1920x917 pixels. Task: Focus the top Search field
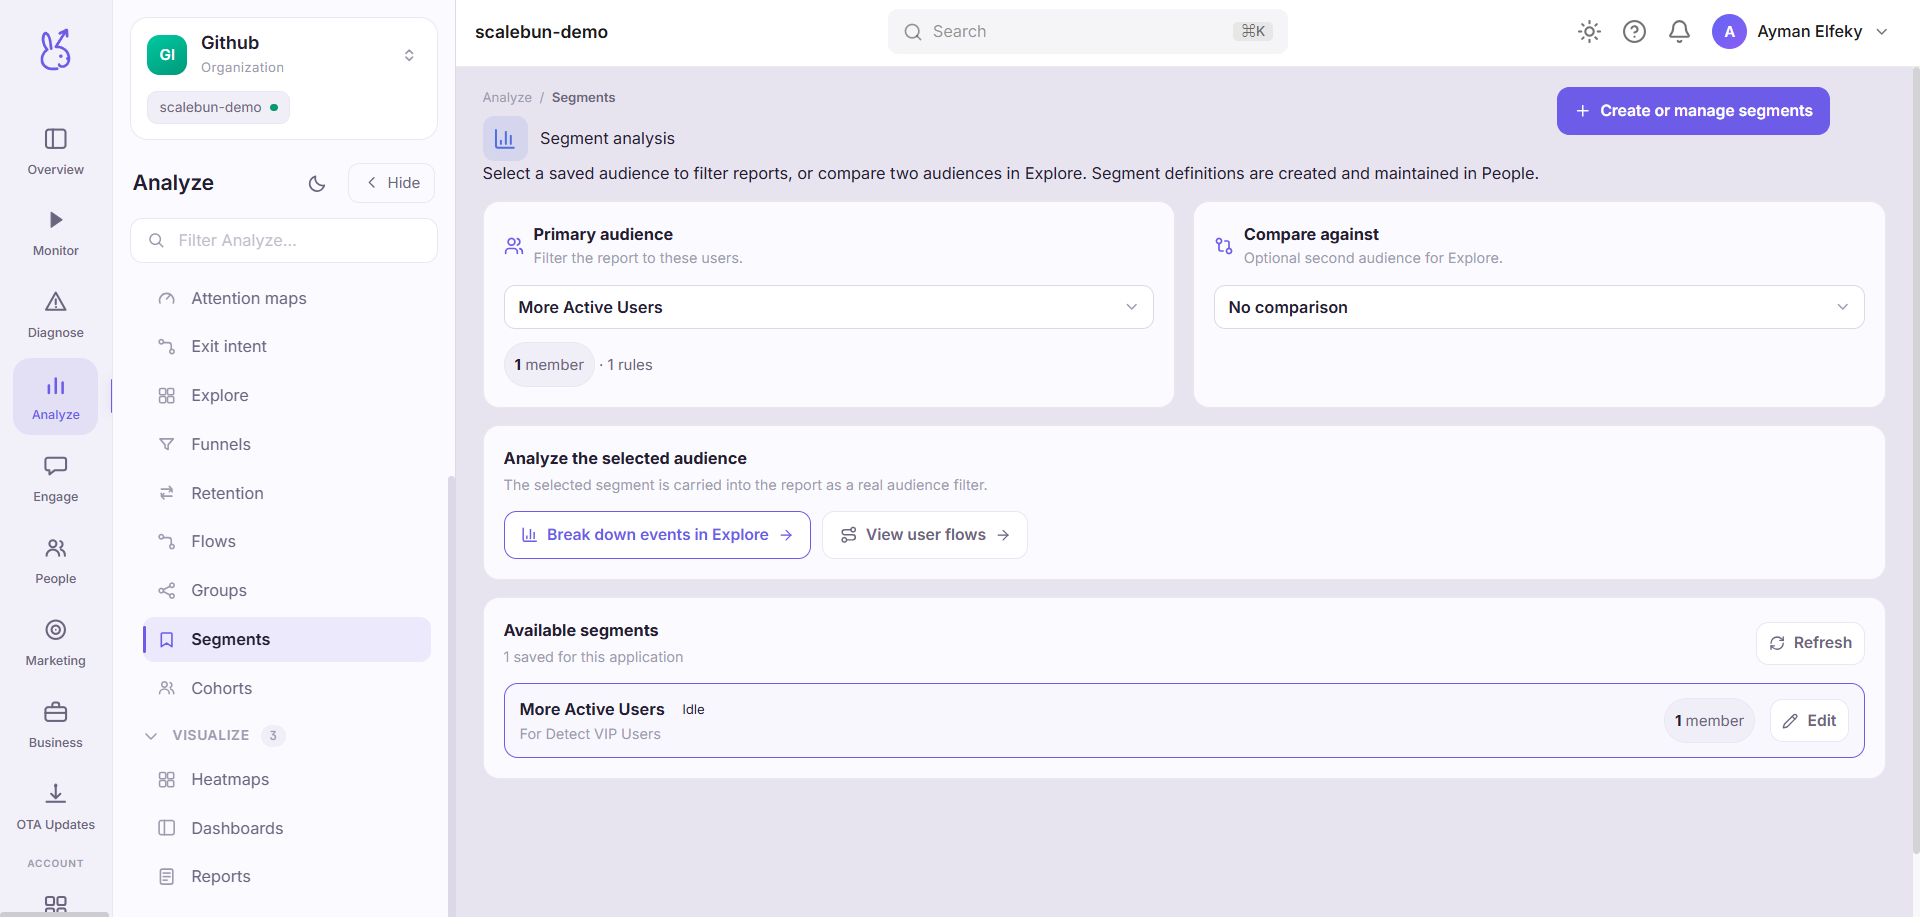1087,32
